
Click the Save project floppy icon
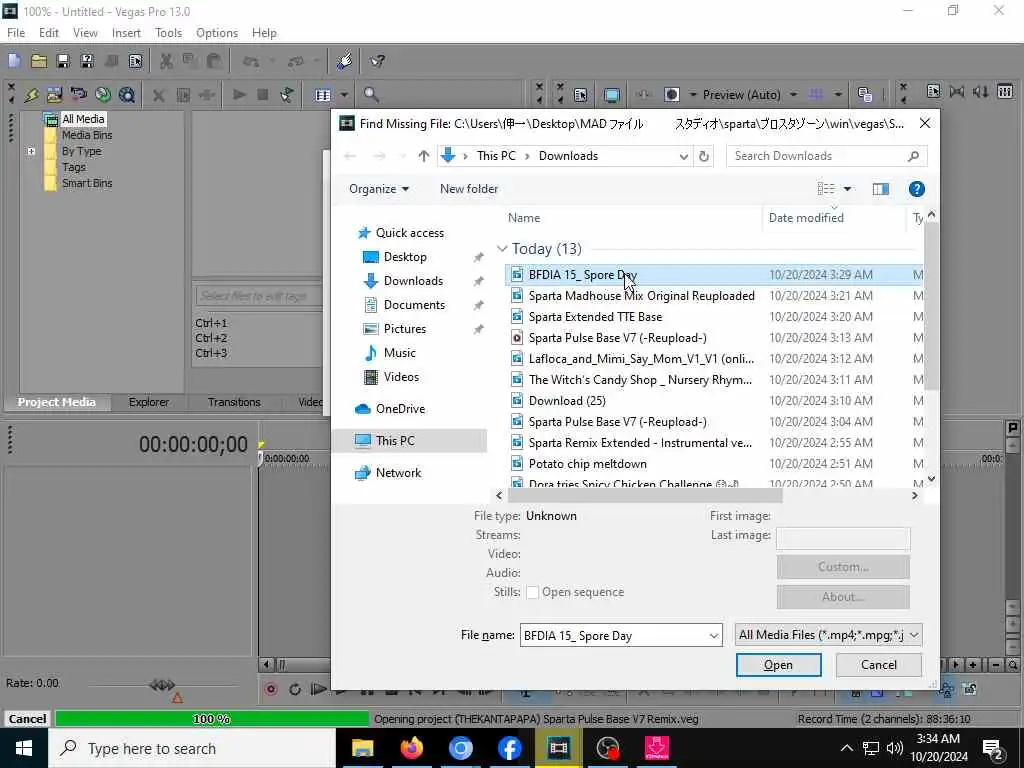(63, 61)
